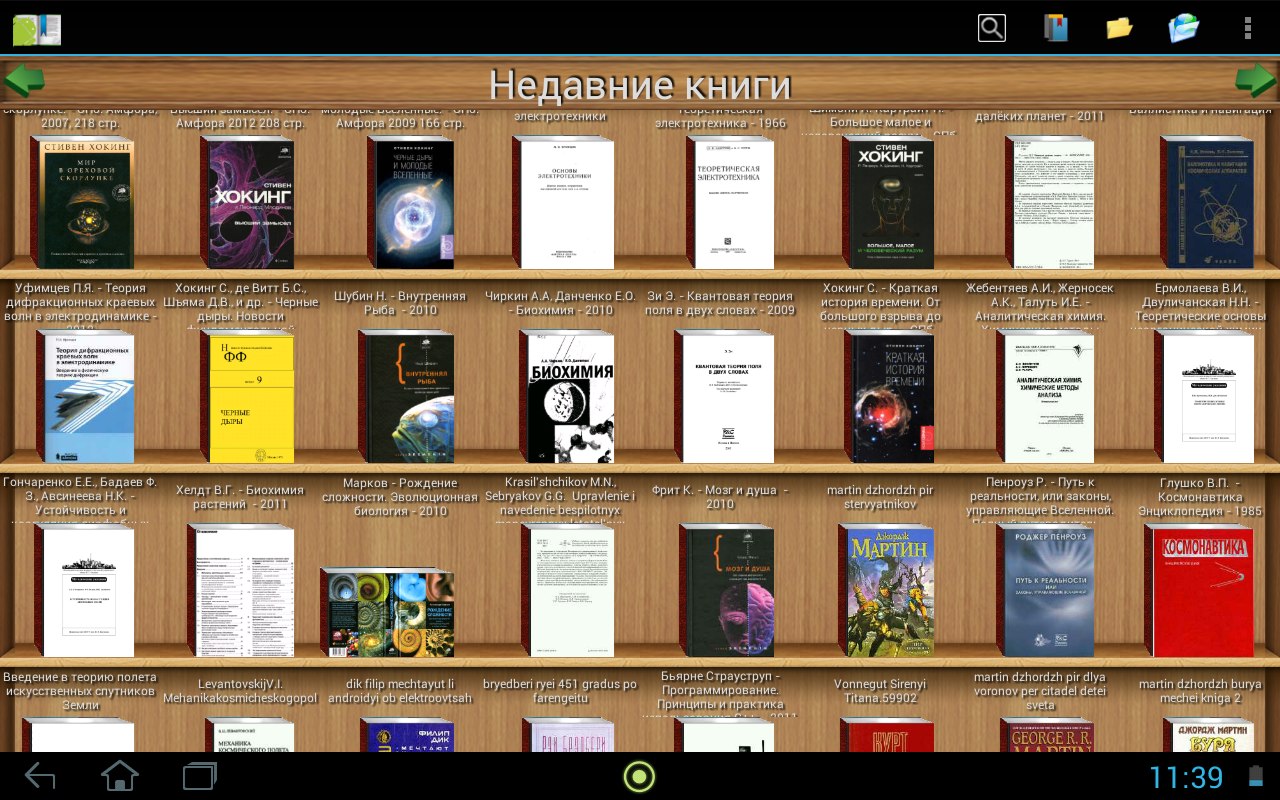Viewport: 1280px width, 800px height.
Task: Select title 'Введение в теорию полета искусственных спутников'
Action: tap(80, 690)
